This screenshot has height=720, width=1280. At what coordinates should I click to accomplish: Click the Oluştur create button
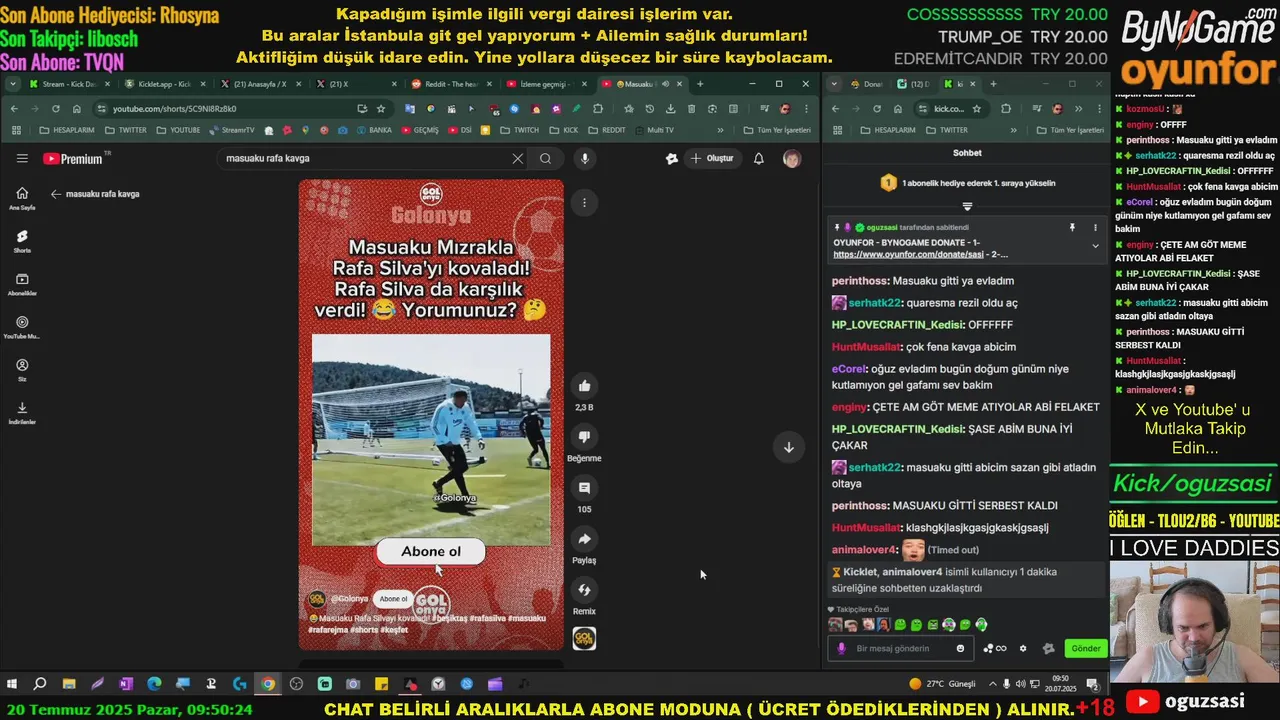(x=712, y=158)
